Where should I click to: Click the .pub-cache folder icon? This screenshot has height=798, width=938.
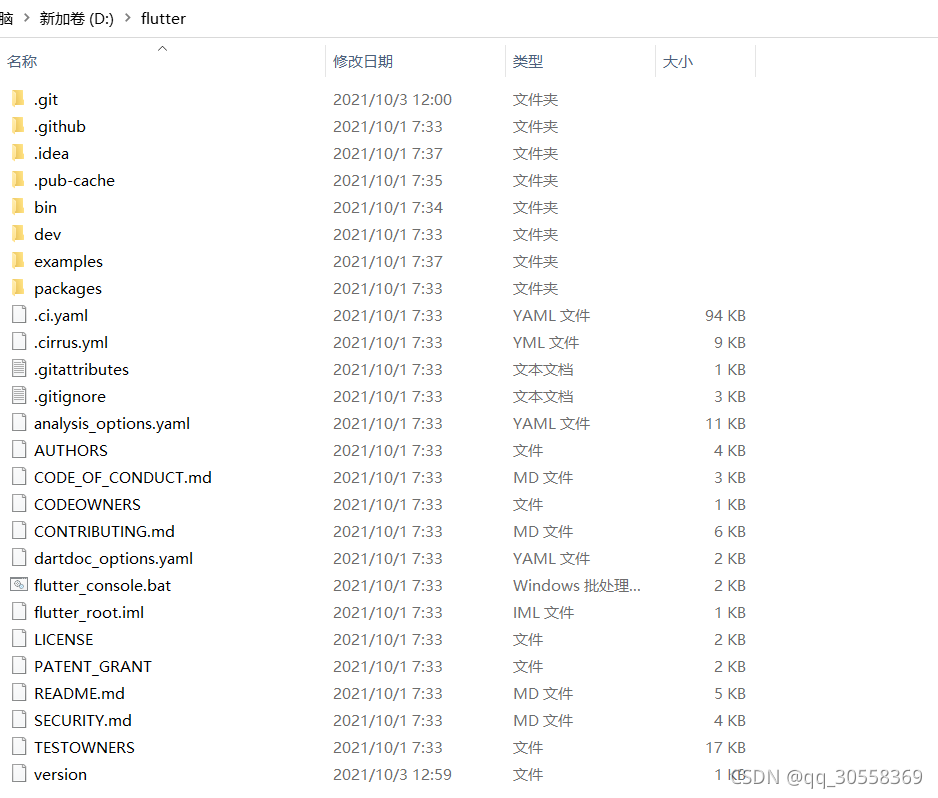click(19, 179)
